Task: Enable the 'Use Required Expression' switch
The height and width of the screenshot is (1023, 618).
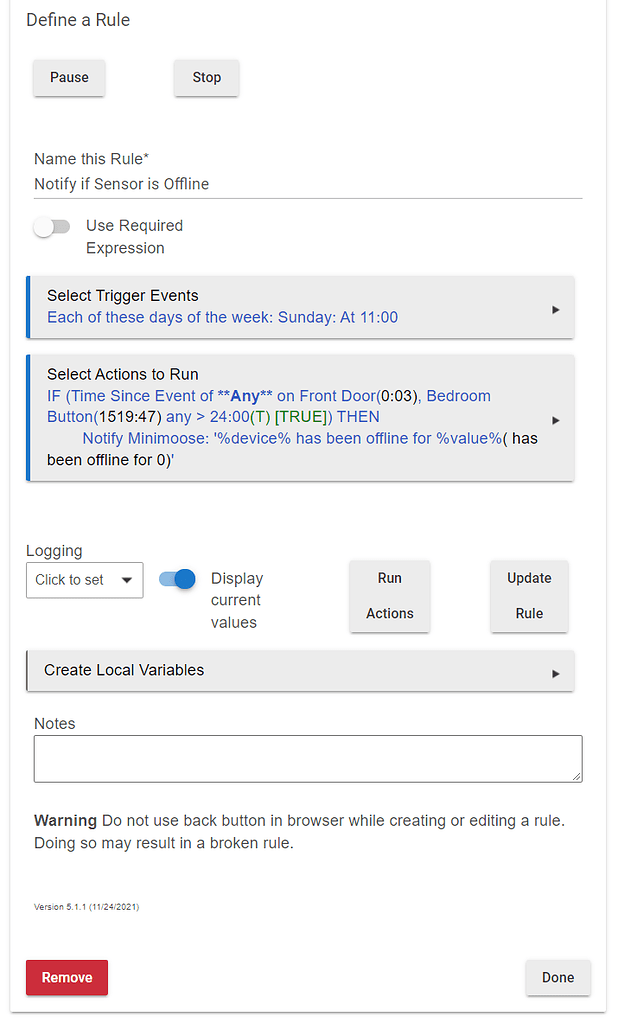Action: point(52,226)
